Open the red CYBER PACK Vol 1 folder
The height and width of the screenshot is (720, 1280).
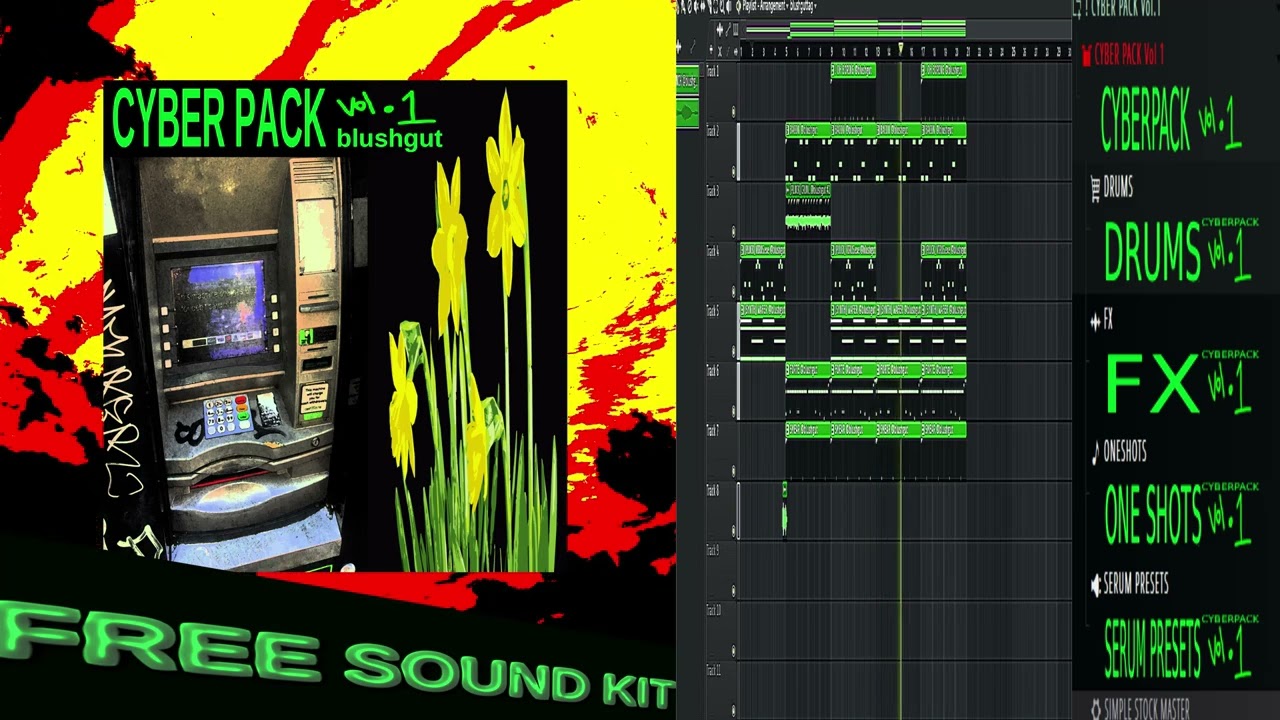(1129, 55)
